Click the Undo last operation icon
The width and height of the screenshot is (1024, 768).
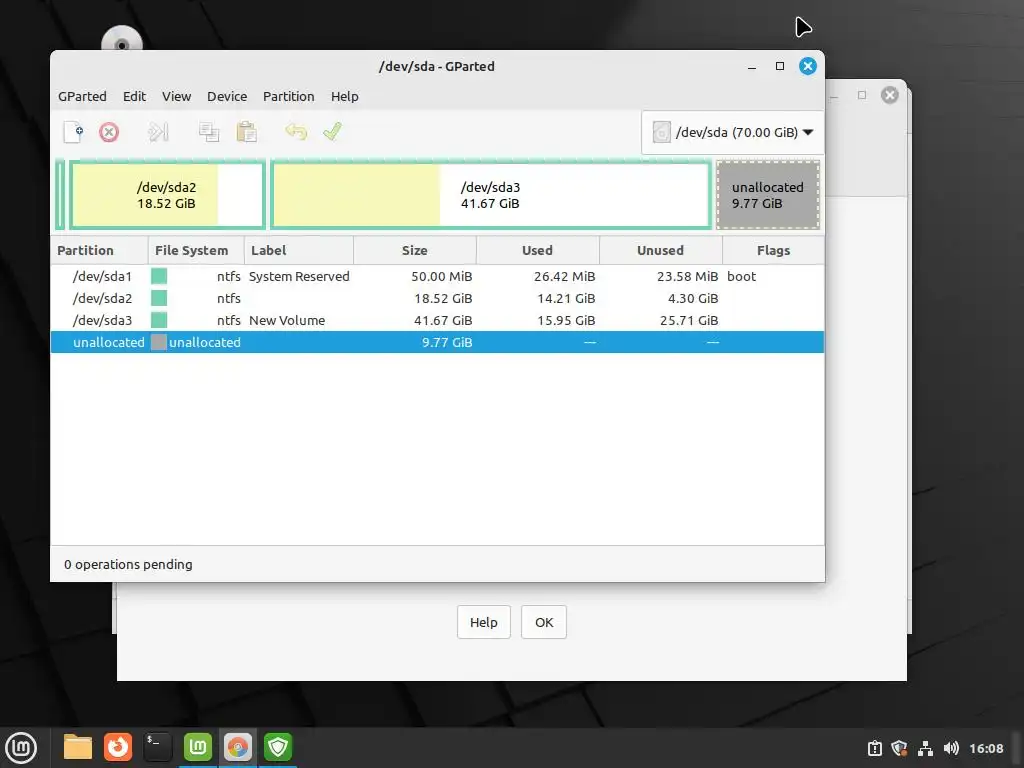click(x=296, y=132)
